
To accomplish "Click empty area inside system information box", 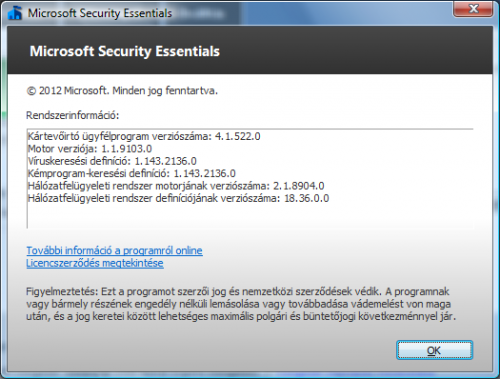I will click(250, 216).
